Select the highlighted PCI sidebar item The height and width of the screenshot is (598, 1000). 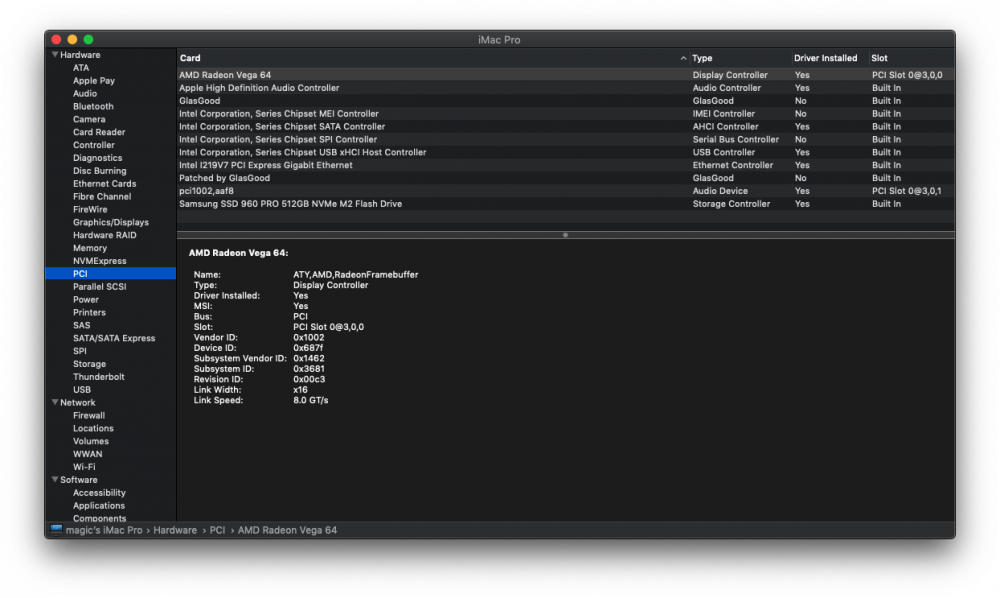(110, 273)
